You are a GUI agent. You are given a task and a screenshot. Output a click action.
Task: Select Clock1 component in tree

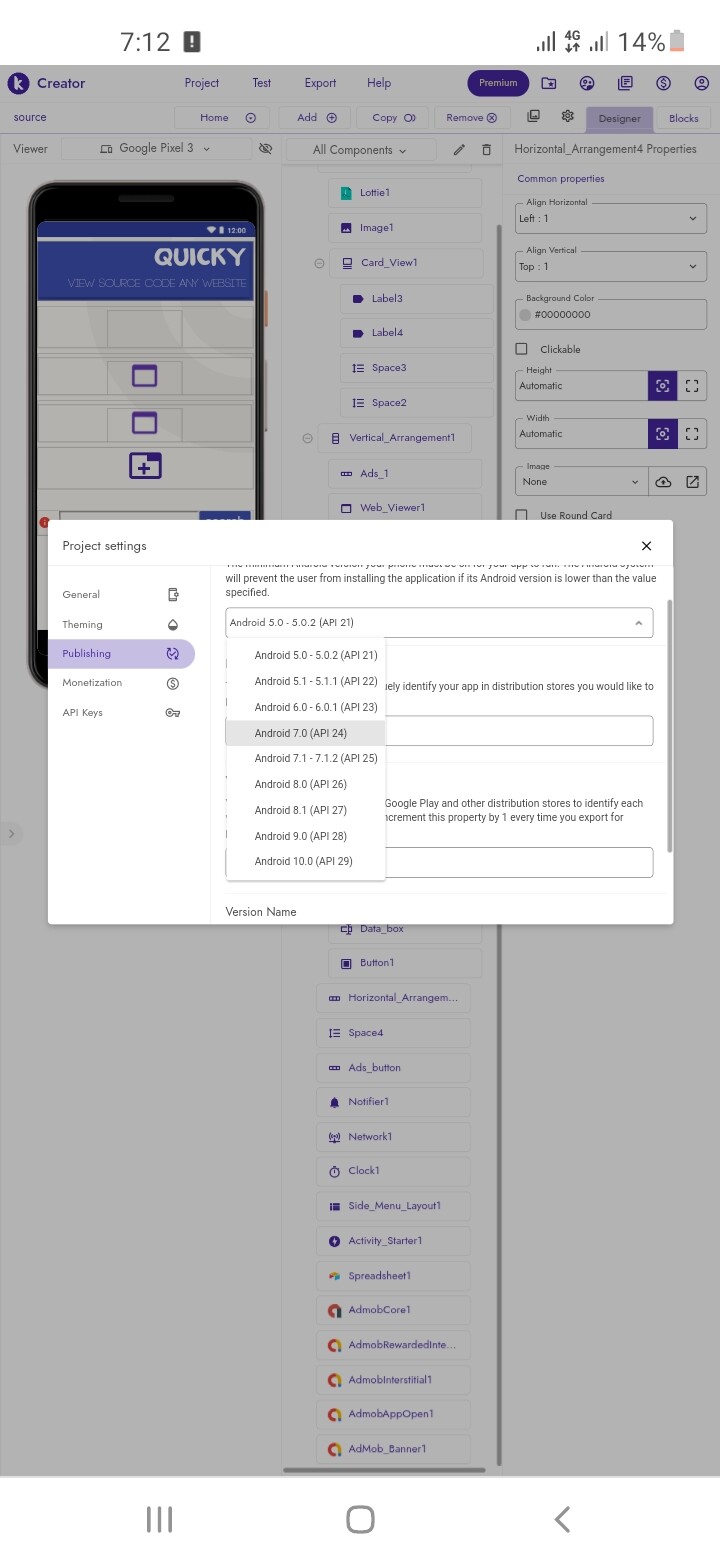(x=393, y=1171)
